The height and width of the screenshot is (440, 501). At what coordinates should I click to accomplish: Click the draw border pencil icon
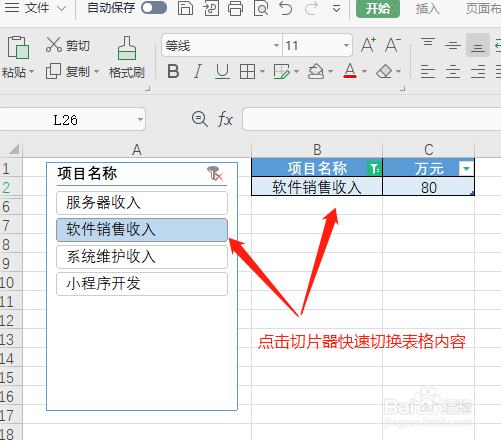click(x=282, y=71)
